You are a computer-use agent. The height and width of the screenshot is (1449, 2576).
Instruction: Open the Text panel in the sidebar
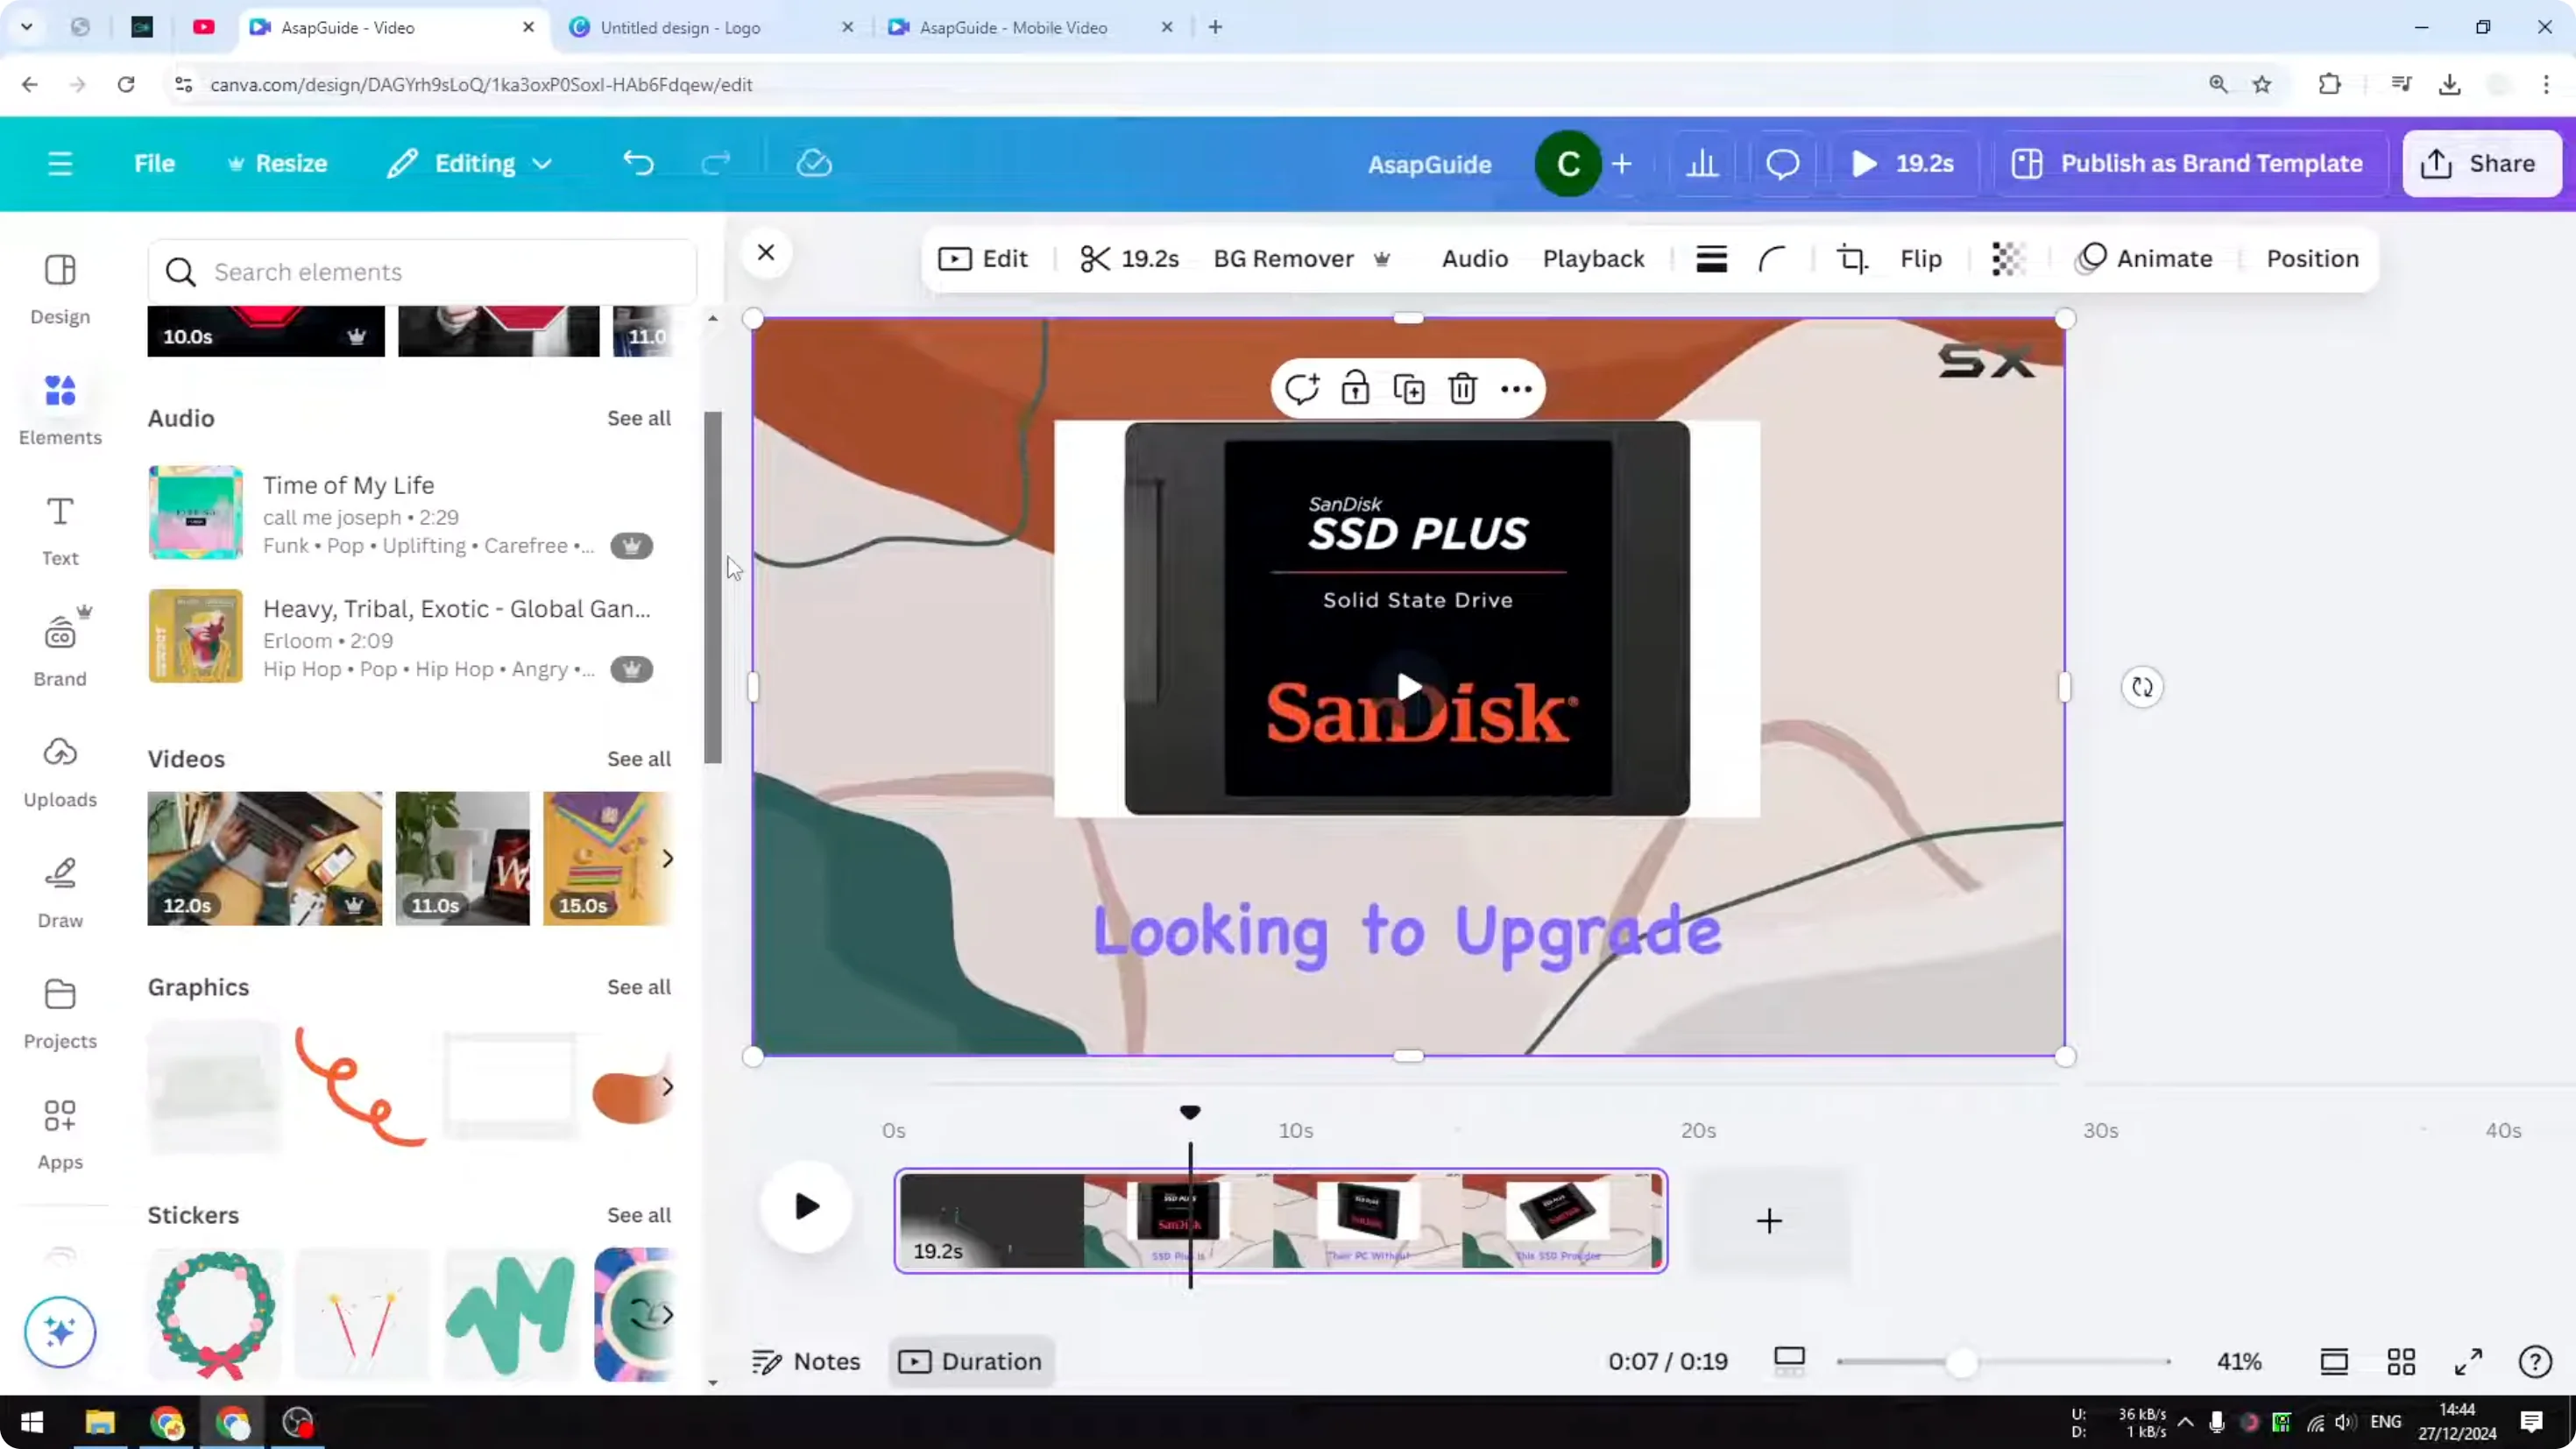click(59, 528)
